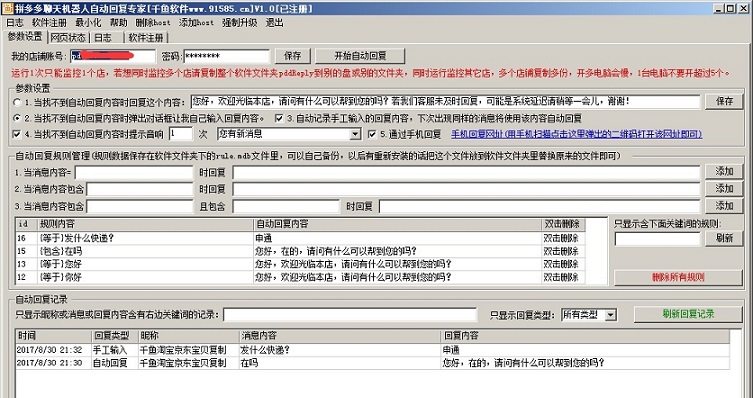Click the red 删除所有规则 button
Viewport: 753px width, 398px height.
(678, 277)
